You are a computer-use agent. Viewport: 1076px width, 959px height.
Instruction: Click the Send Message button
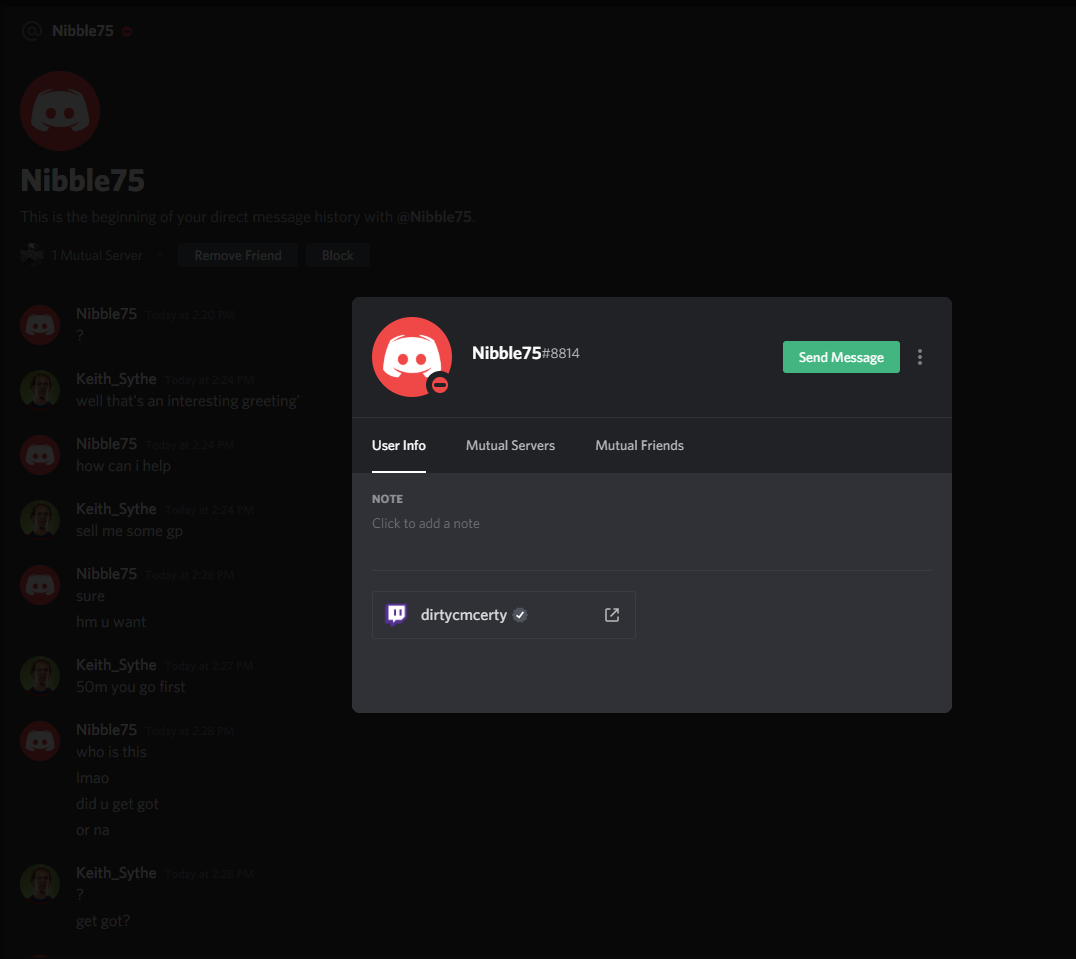841,357
